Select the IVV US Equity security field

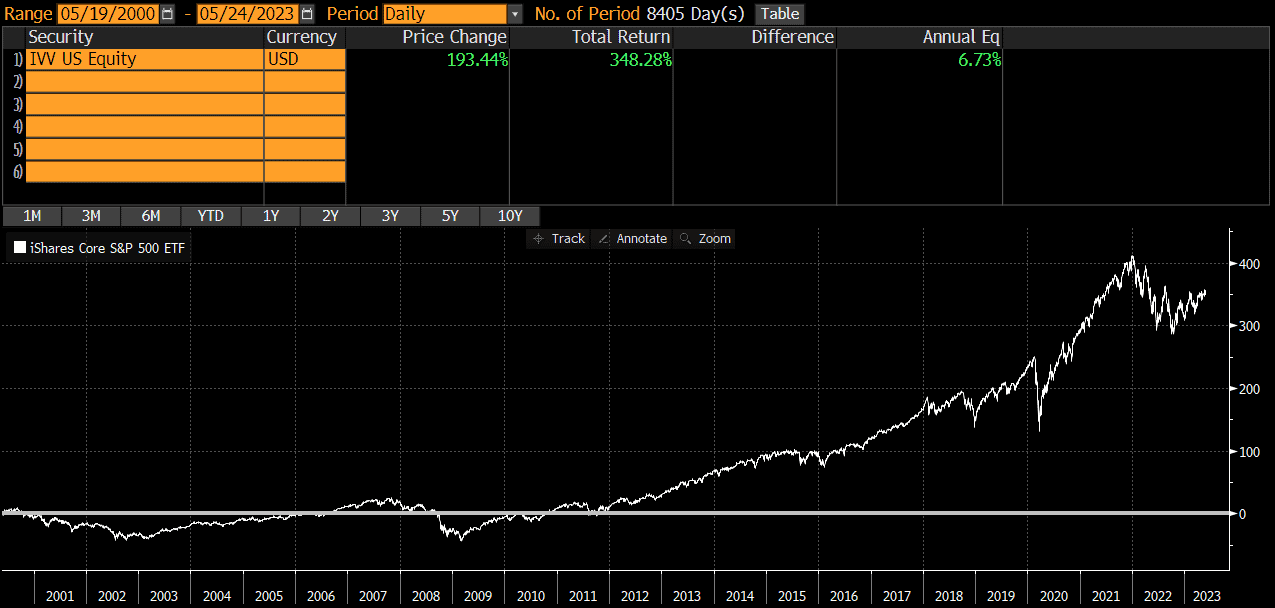click(144, 59)
